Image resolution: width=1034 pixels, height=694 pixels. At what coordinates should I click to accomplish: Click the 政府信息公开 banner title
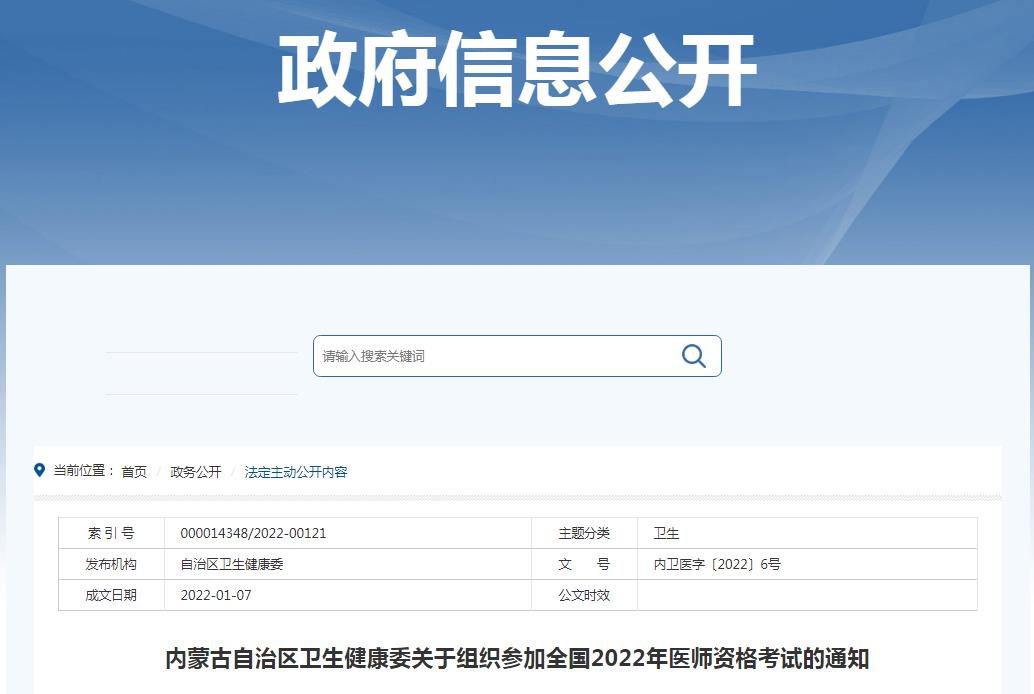[517, 71]
